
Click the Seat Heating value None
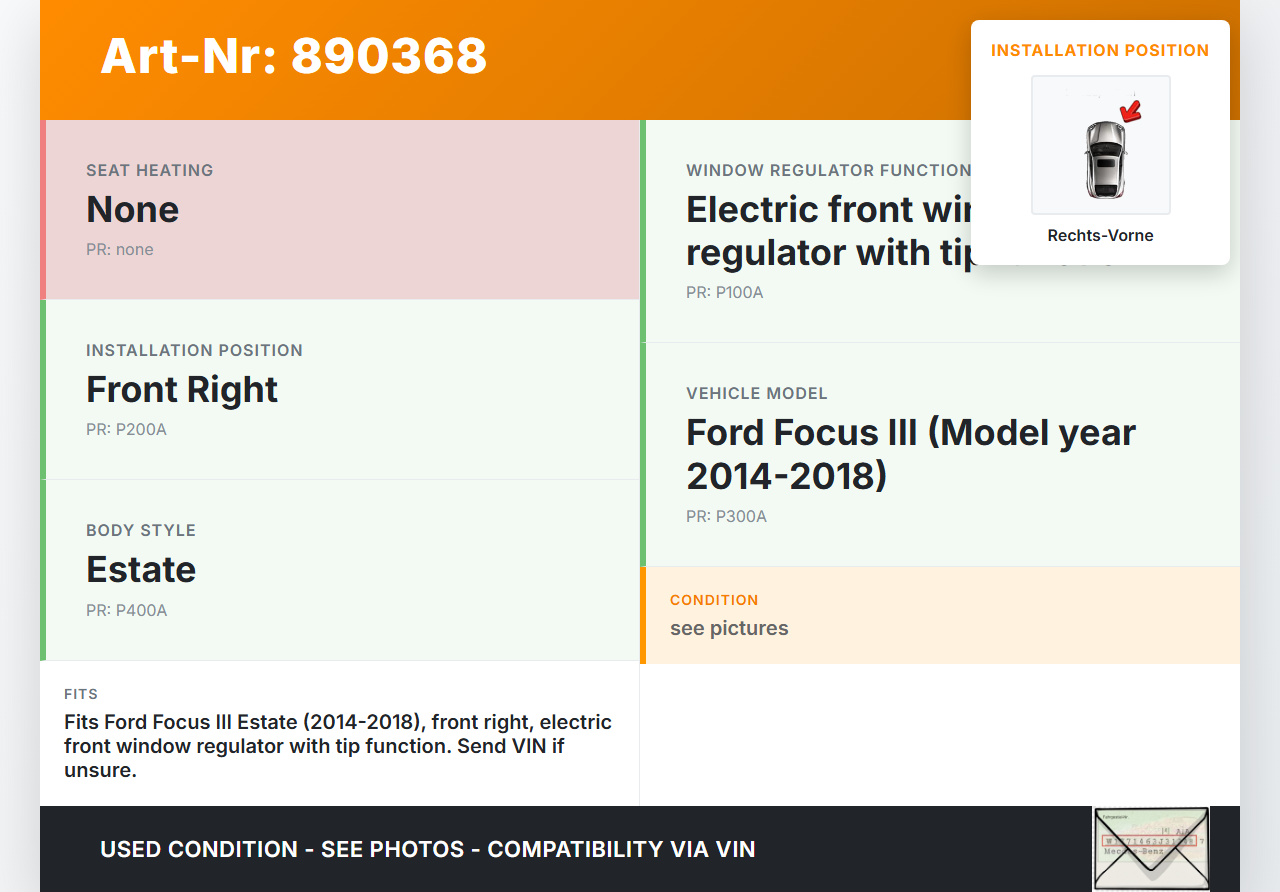(133, 209)
